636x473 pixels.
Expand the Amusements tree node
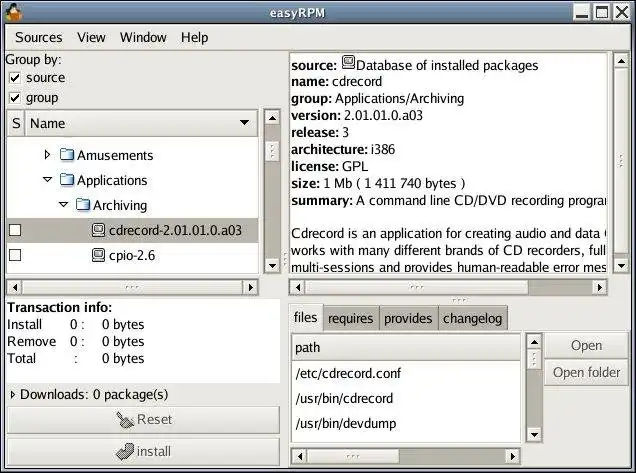coord(47,155)
